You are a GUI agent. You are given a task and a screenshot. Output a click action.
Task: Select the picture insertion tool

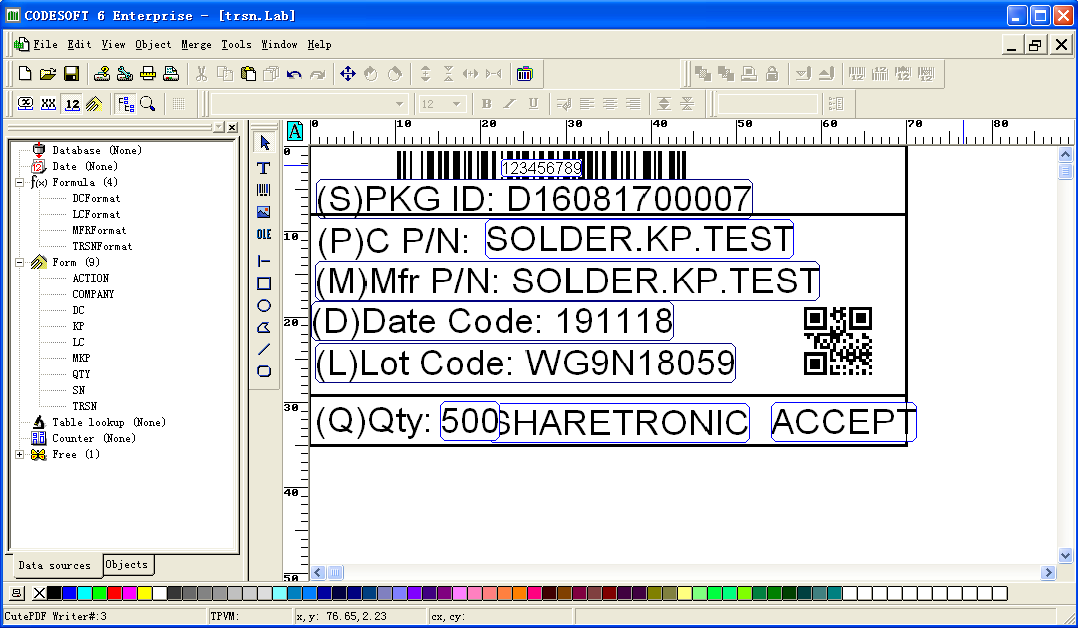264,212
